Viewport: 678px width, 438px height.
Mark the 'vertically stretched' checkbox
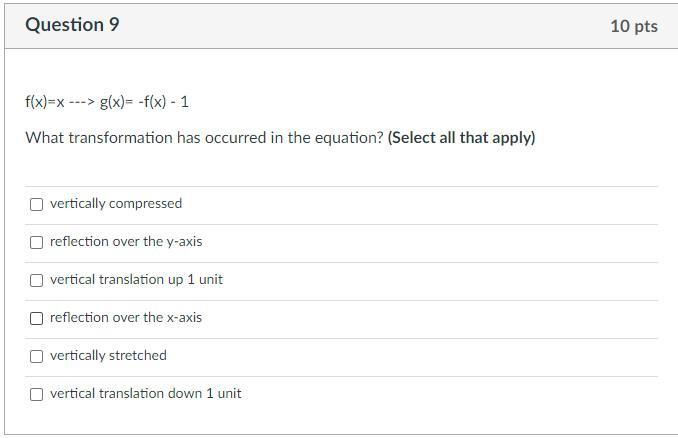click(x=37, y=356)
